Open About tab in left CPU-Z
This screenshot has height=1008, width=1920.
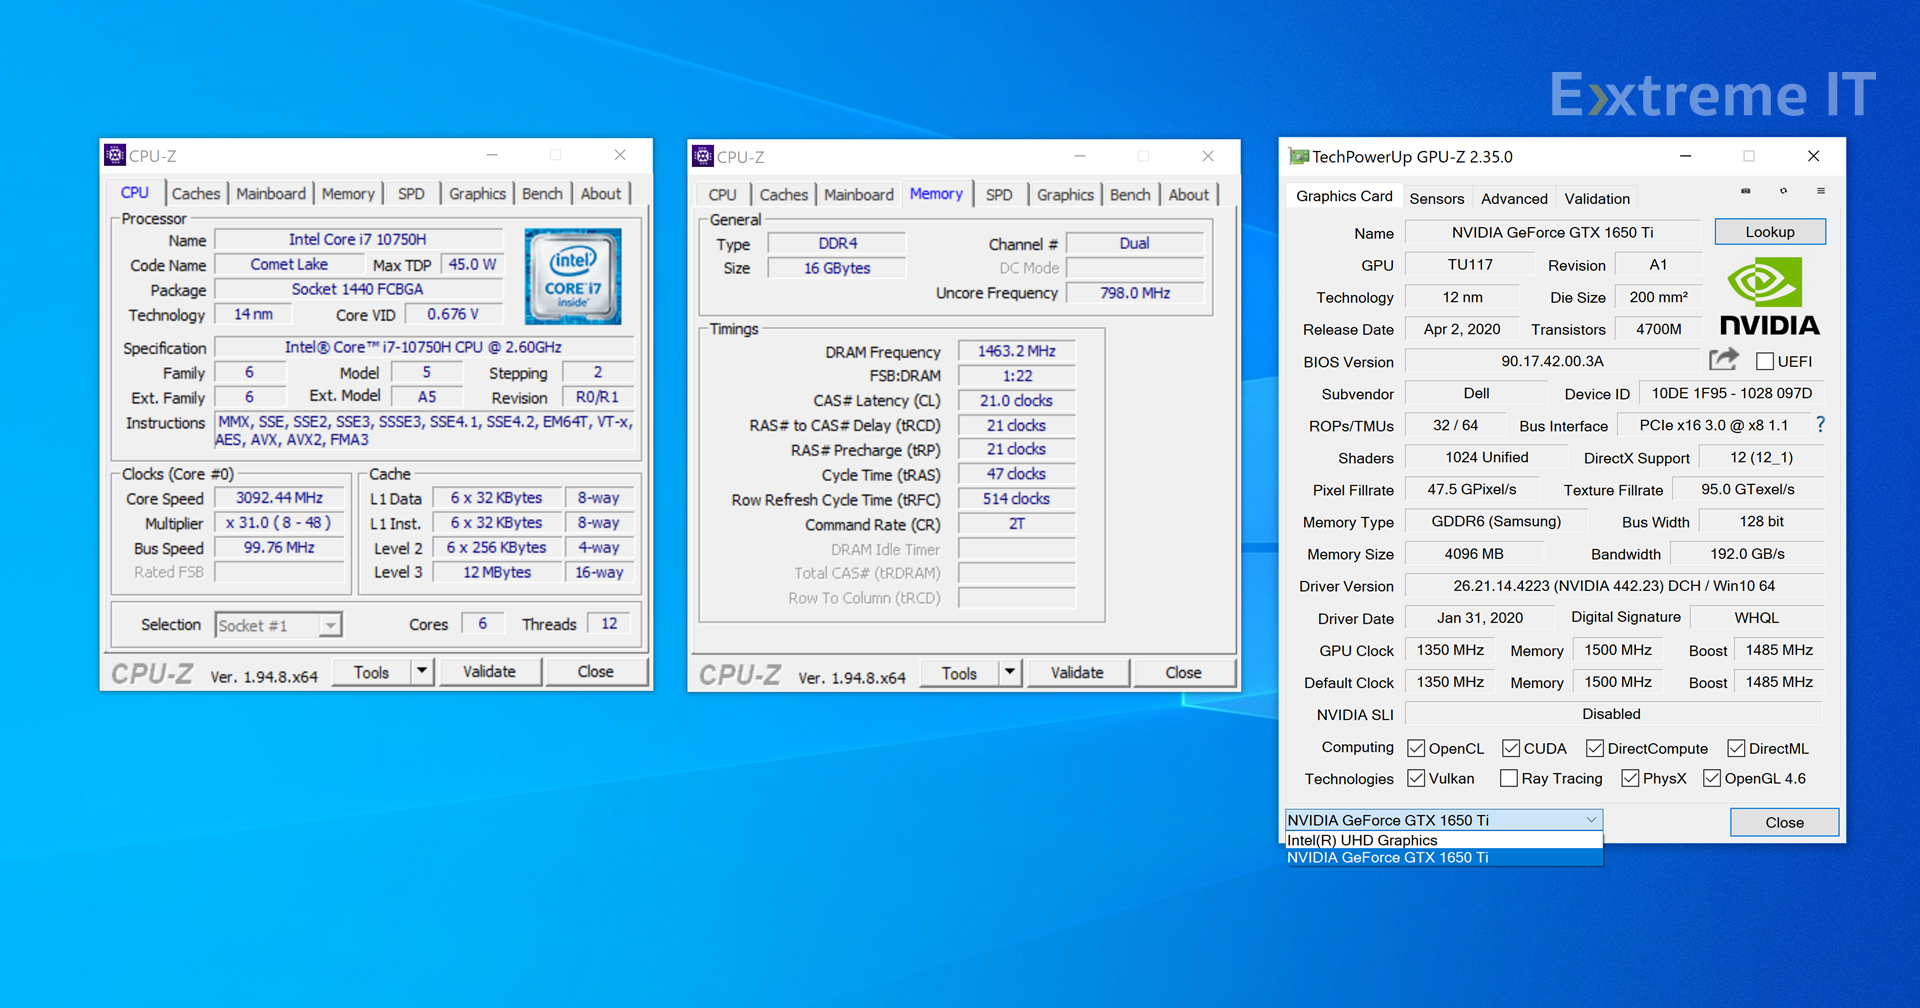[x=601, y=193]
